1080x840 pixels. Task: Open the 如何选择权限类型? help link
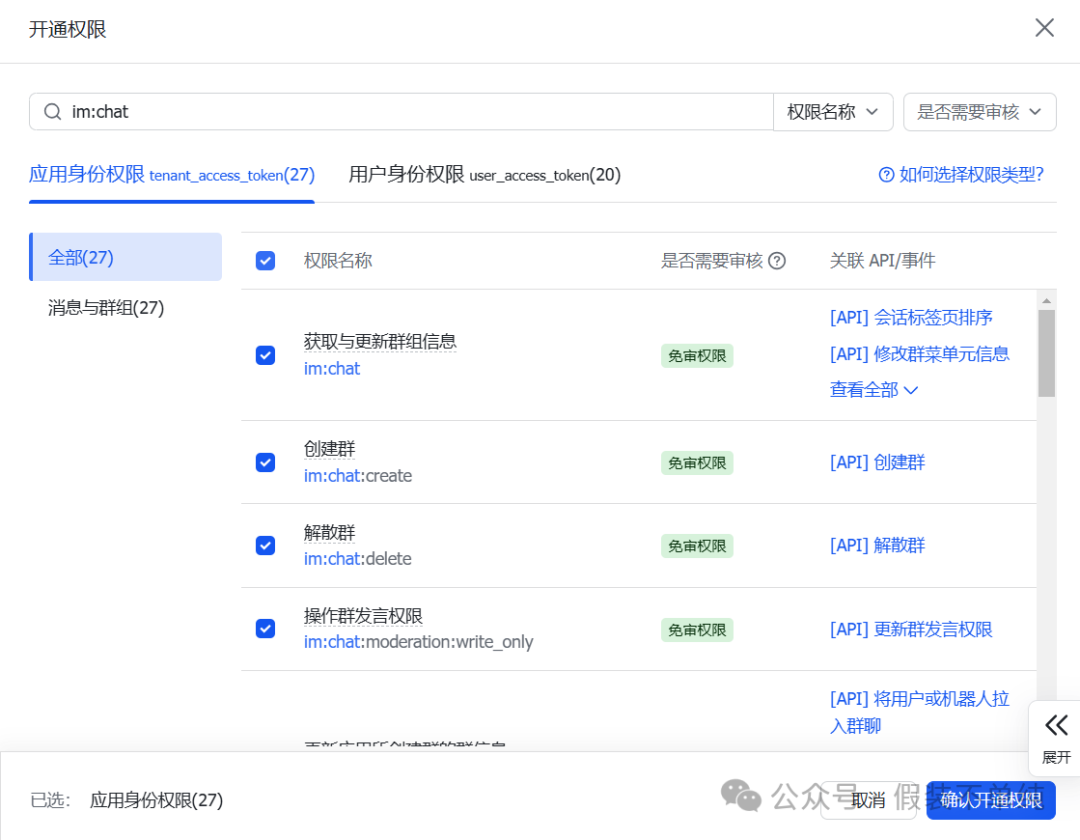(x=962, y=175)
